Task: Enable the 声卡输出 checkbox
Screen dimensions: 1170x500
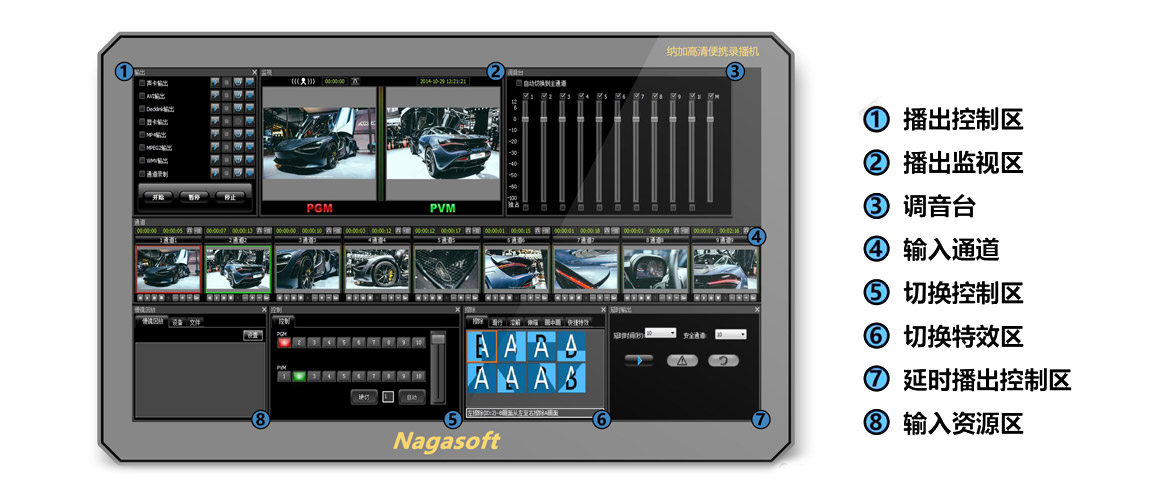Action: click(x=142, y=83)
